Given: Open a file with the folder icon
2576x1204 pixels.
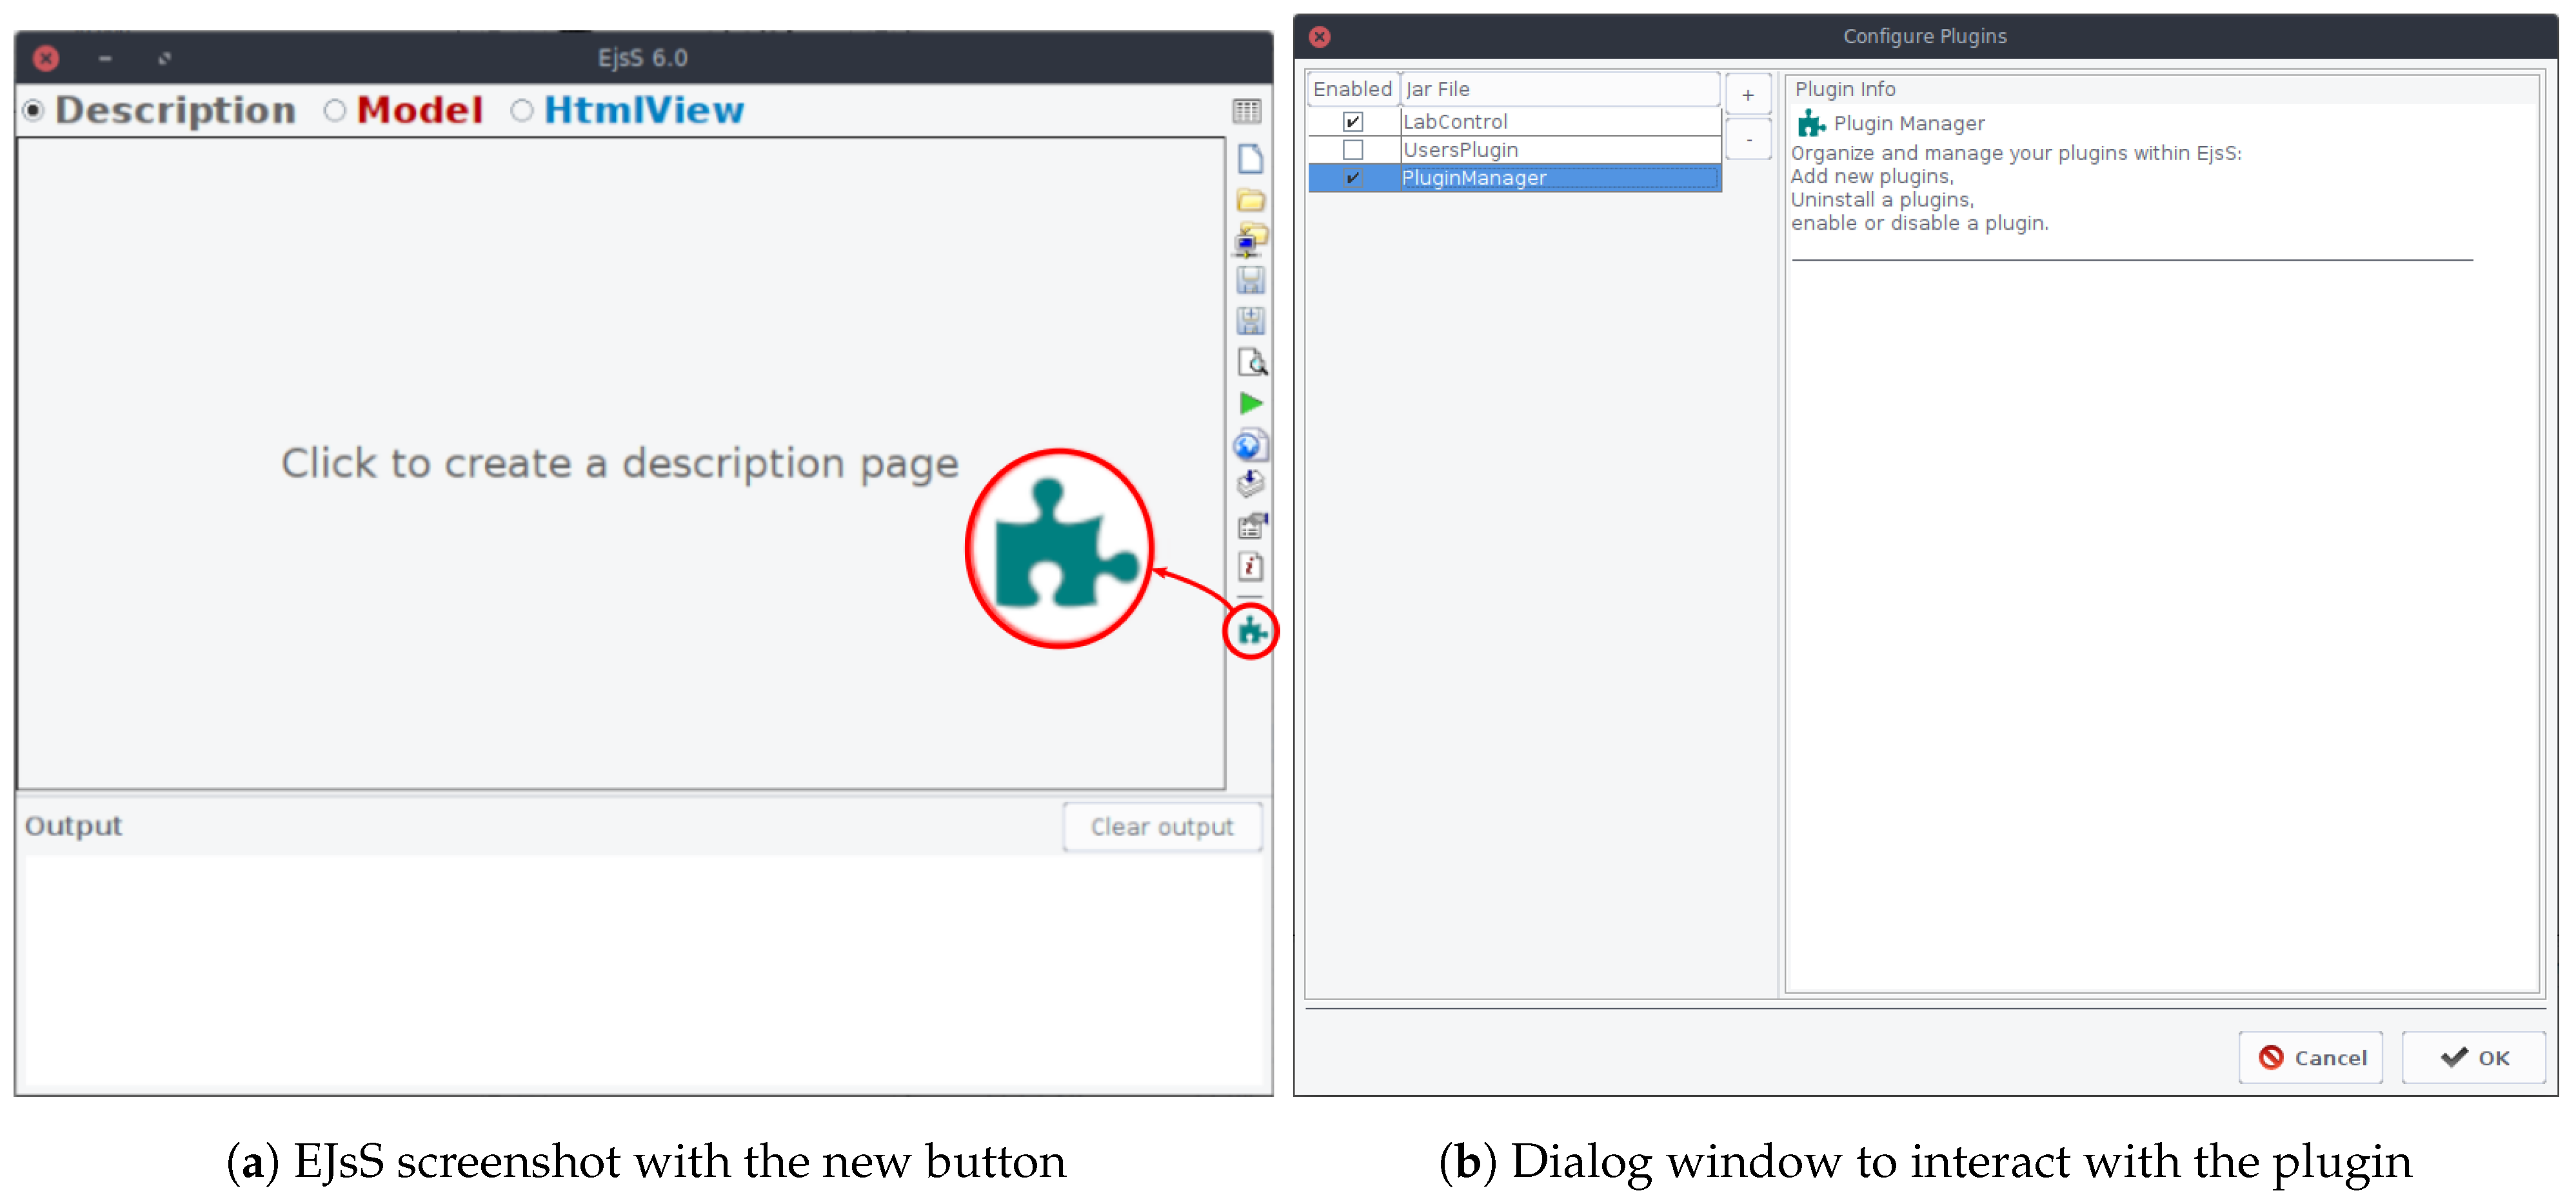Looking at the screenshot, I should click(x=1250, y=200).
